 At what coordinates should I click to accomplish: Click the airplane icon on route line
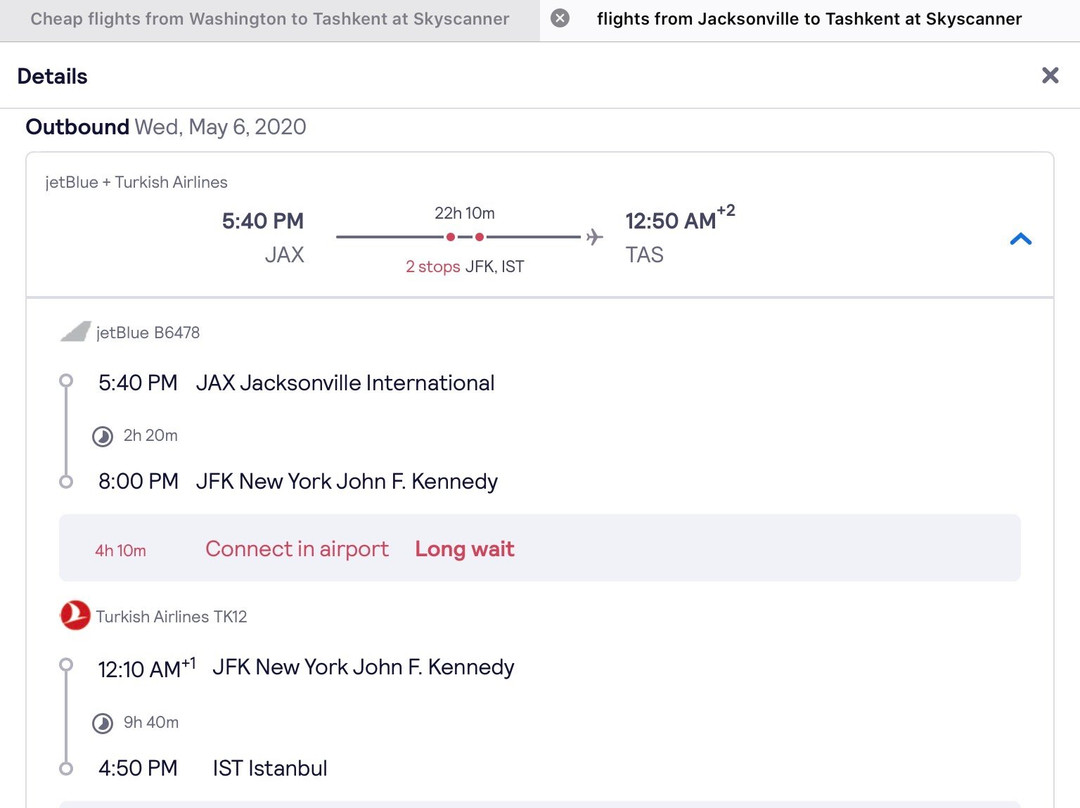(x=595, y=237)
